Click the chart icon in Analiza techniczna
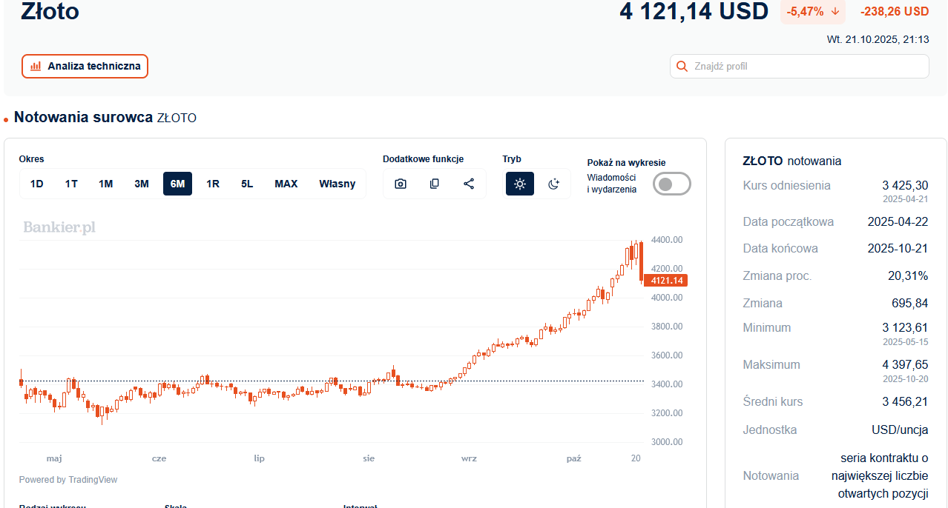 point(36,67)
